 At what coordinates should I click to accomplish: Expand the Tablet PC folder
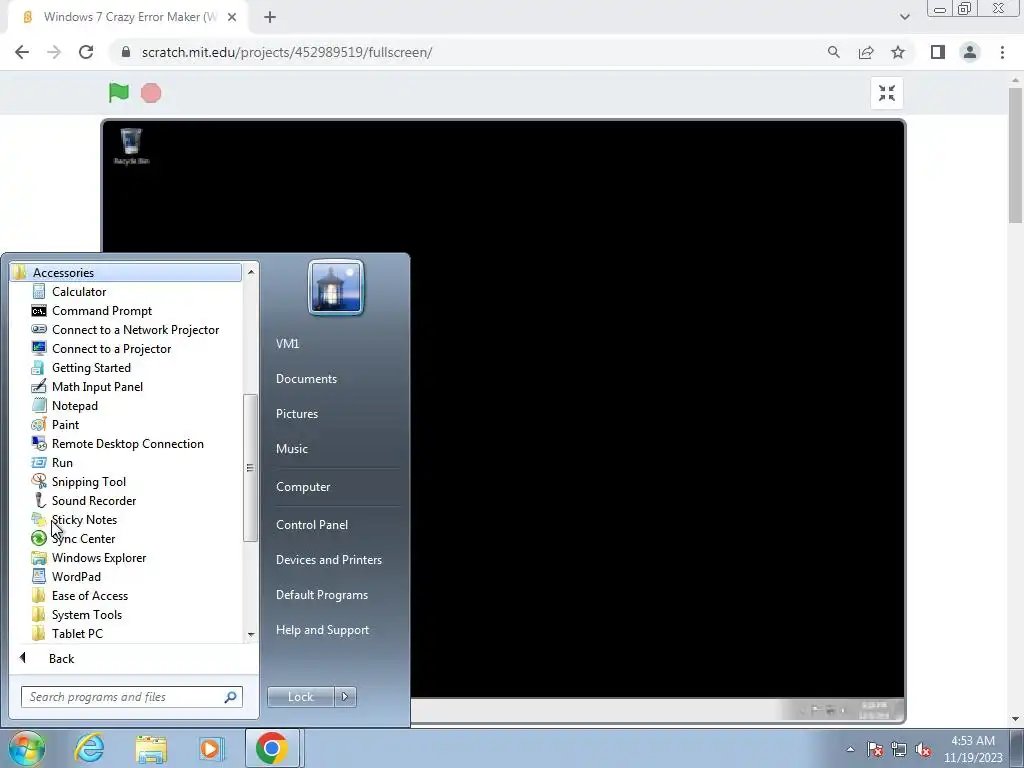click(x=77, y=633)
